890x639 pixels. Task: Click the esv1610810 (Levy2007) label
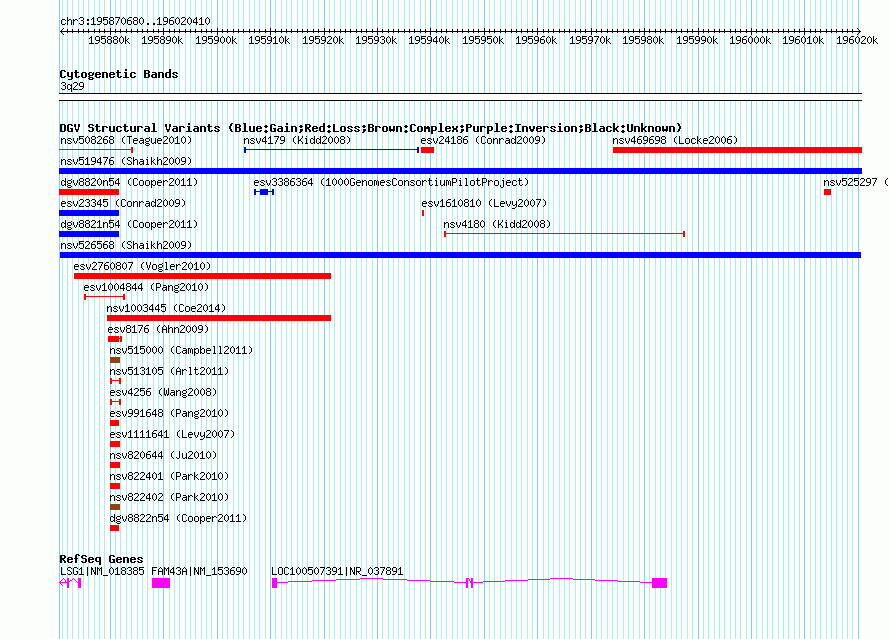click(484, 203)
